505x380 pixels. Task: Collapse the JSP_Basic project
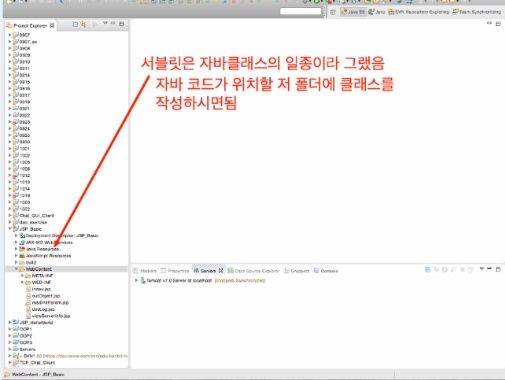(x=10, y=229)
